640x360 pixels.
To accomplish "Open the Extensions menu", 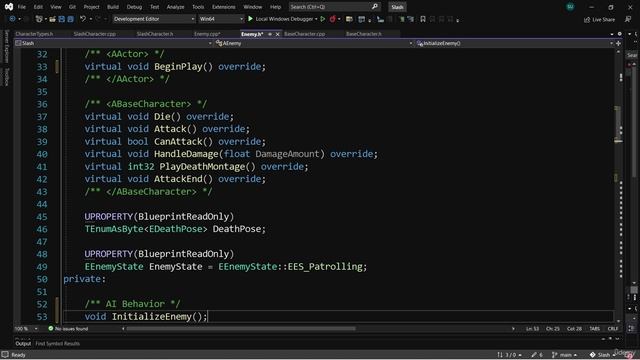I will pyautogui.click(x=224, y=7).
